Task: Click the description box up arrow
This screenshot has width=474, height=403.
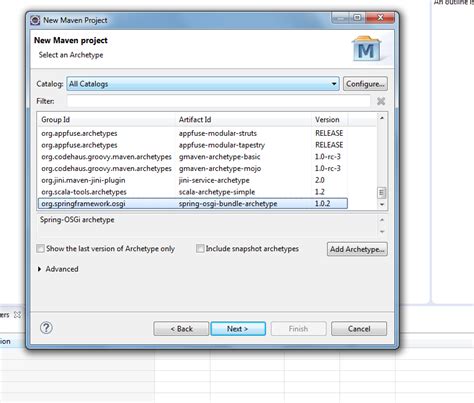Action: pyautogui.click(x=382, y=220)
